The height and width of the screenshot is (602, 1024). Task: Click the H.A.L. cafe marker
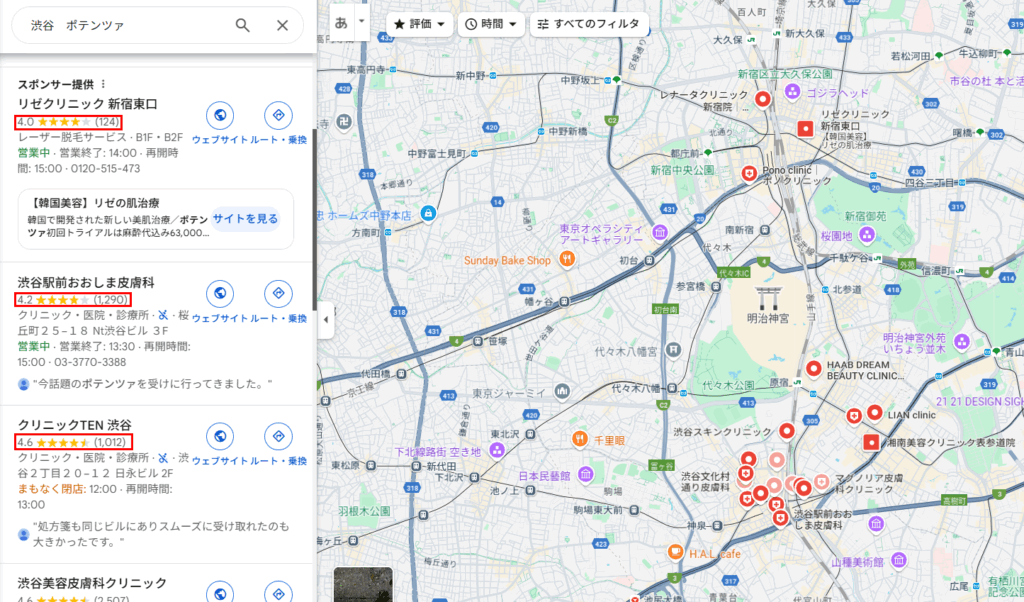pos(675,551)
